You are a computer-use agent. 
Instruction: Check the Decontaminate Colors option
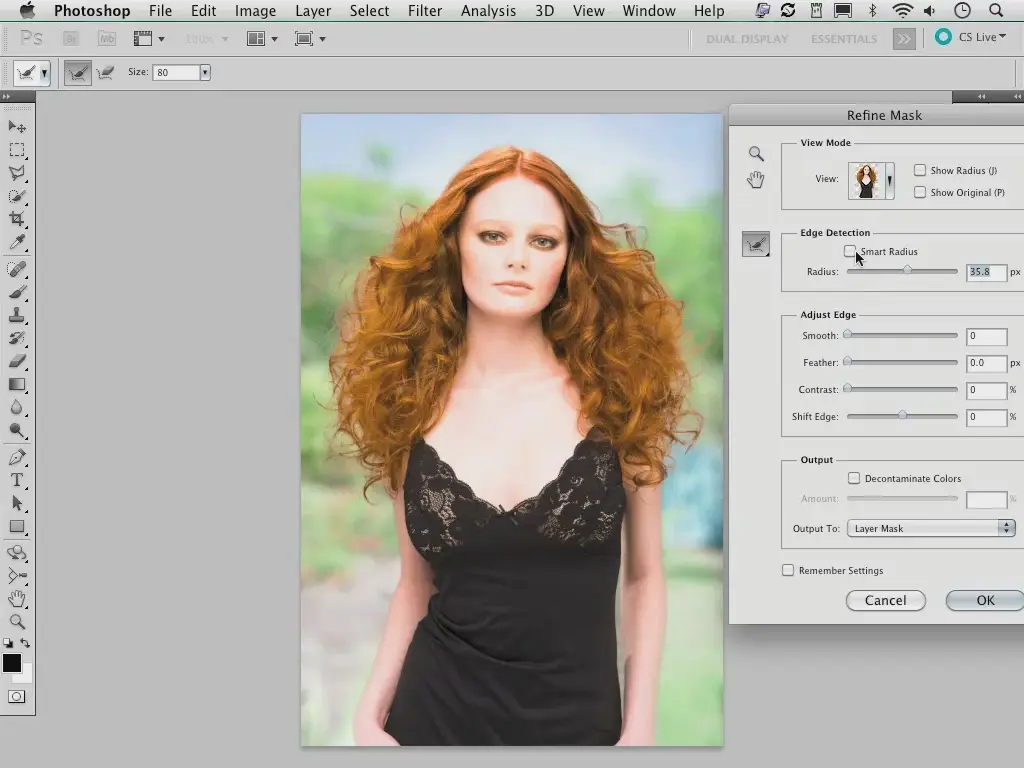coord(854,479)
